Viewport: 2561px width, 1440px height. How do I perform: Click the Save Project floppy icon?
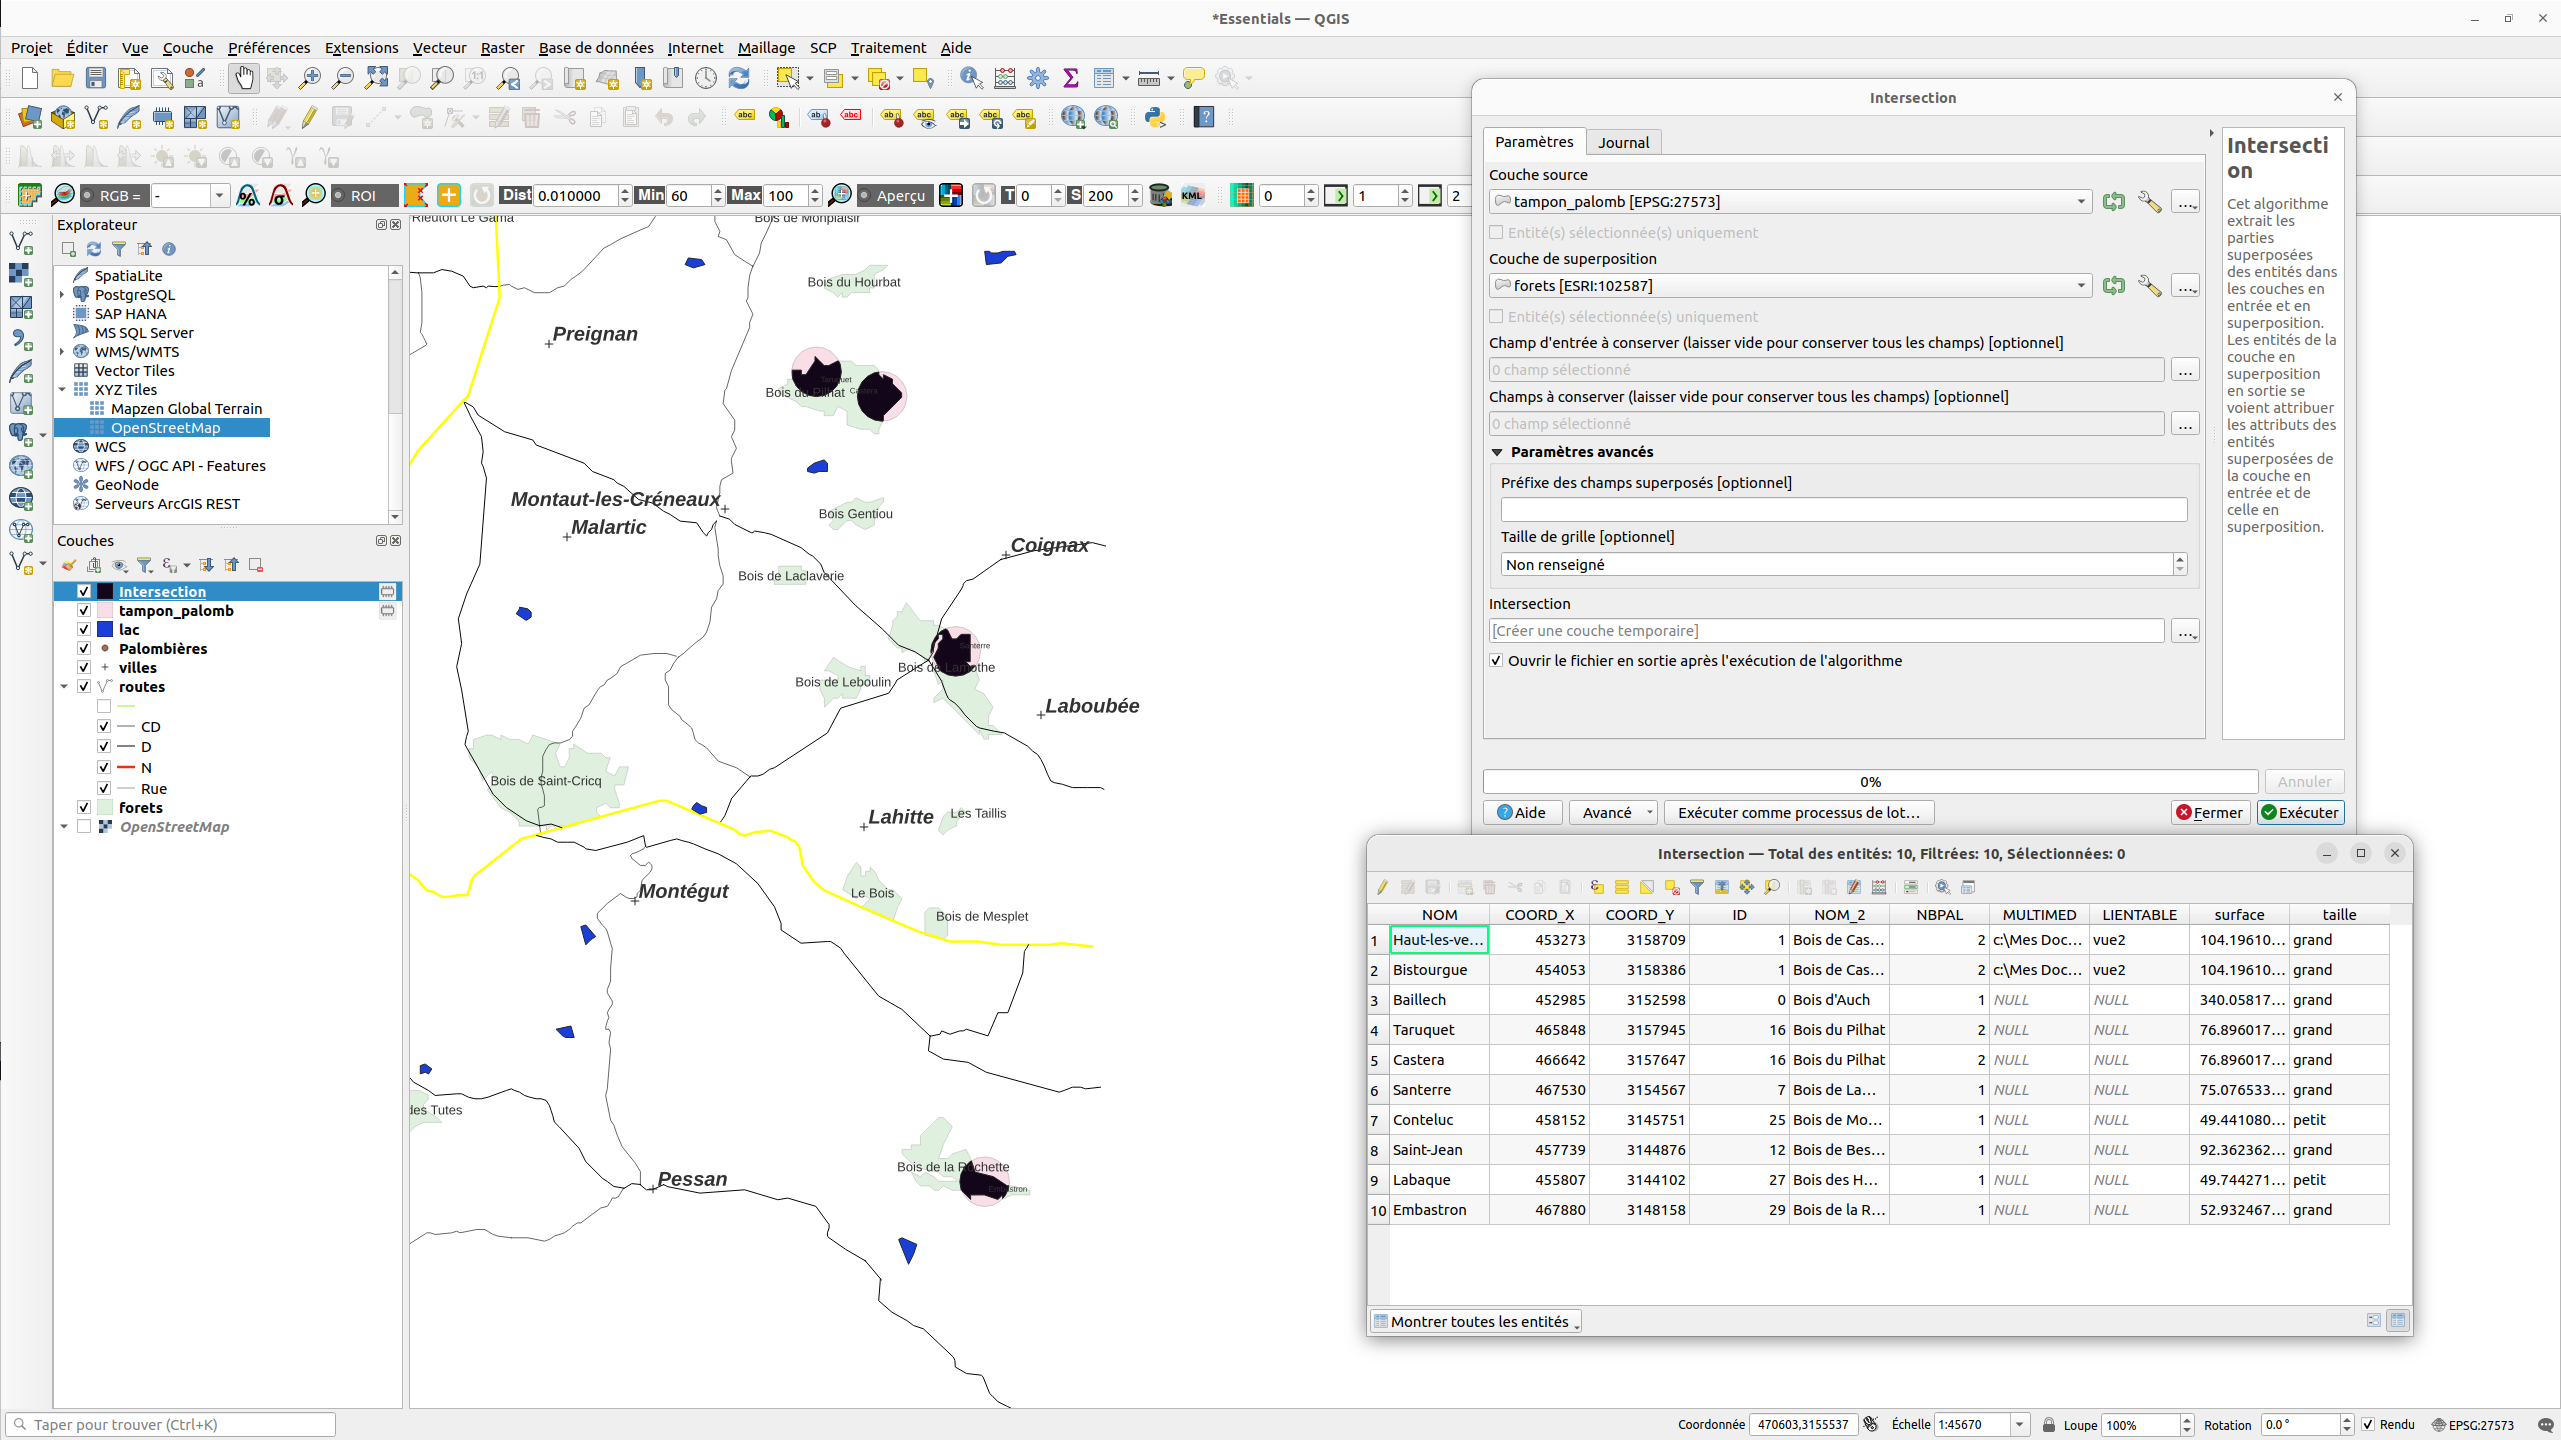click(x=96, y=78)
